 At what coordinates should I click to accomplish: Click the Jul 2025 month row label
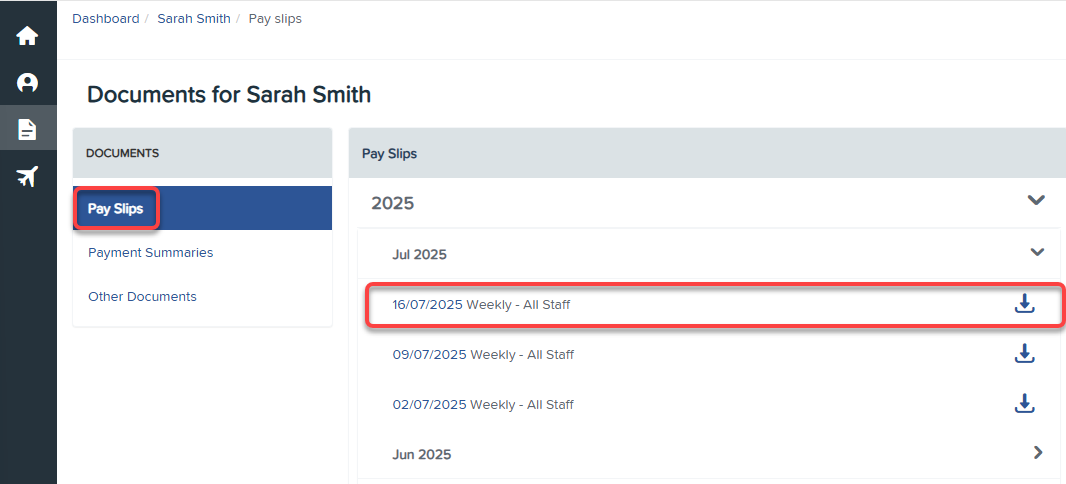pos(419,255)
